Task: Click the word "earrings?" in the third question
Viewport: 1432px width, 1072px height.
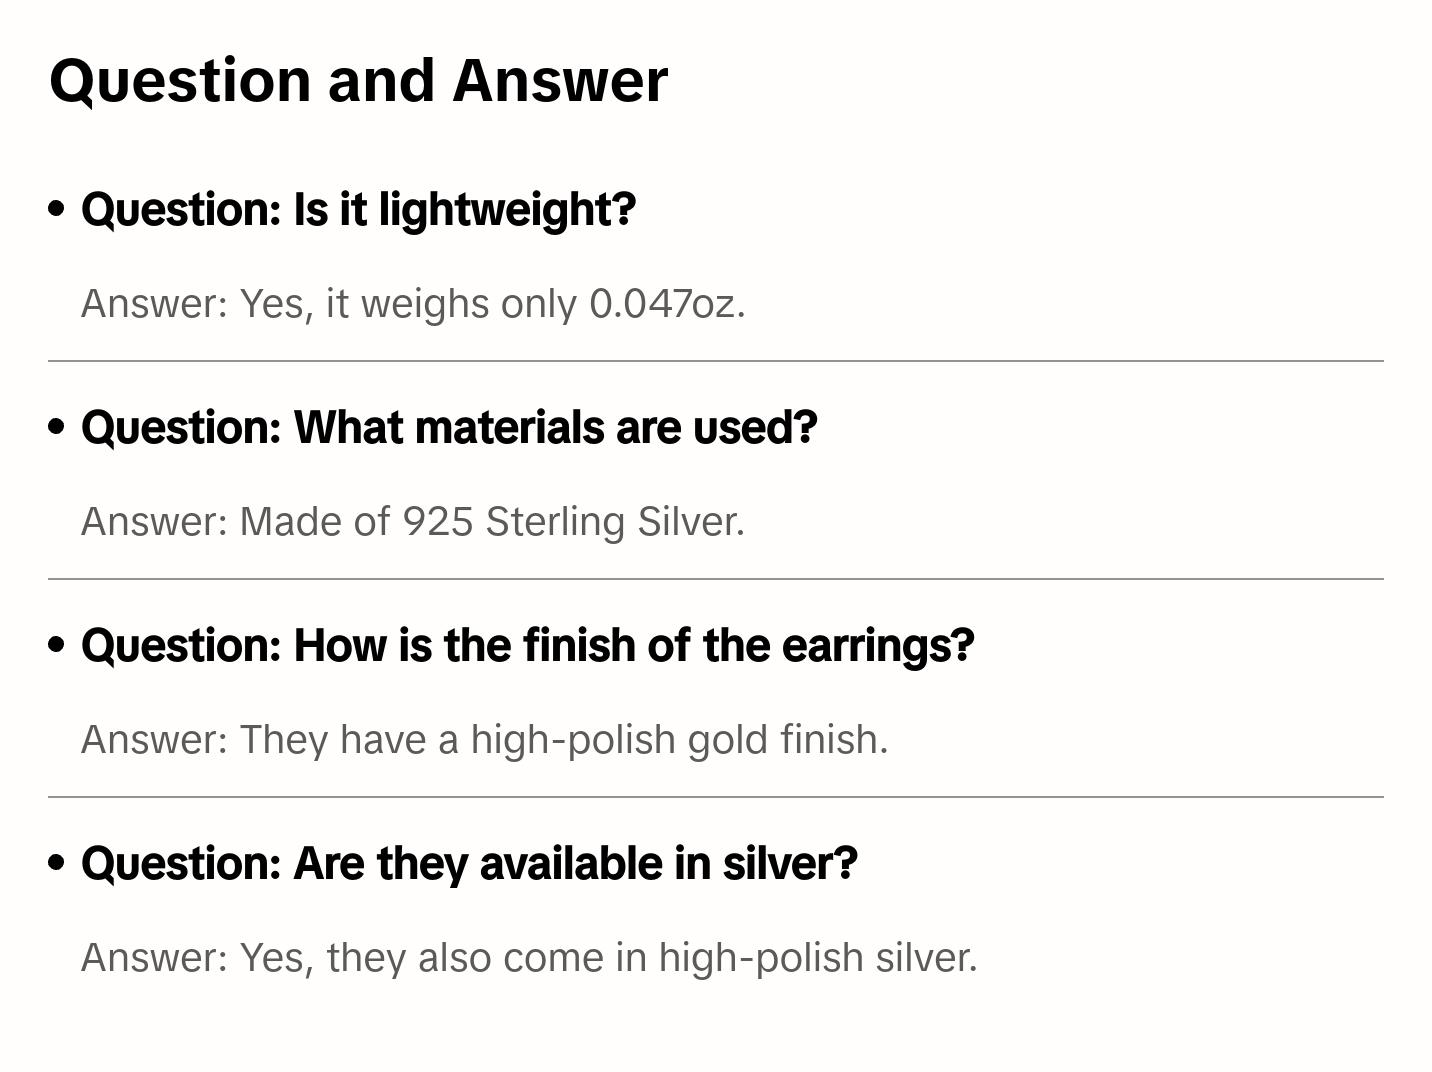Action: (x=877, y=645)
